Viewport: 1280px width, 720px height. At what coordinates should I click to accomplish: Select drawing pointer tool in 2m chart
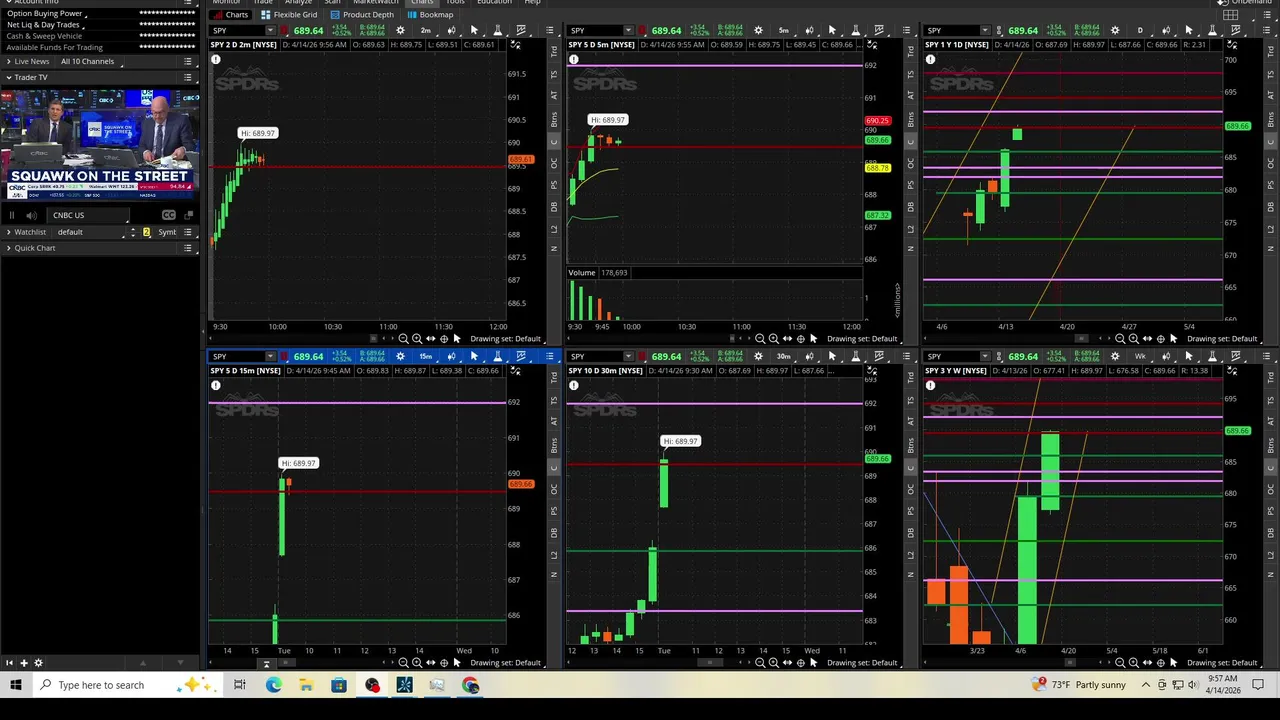pyautogui.click(x=474, y=31)
